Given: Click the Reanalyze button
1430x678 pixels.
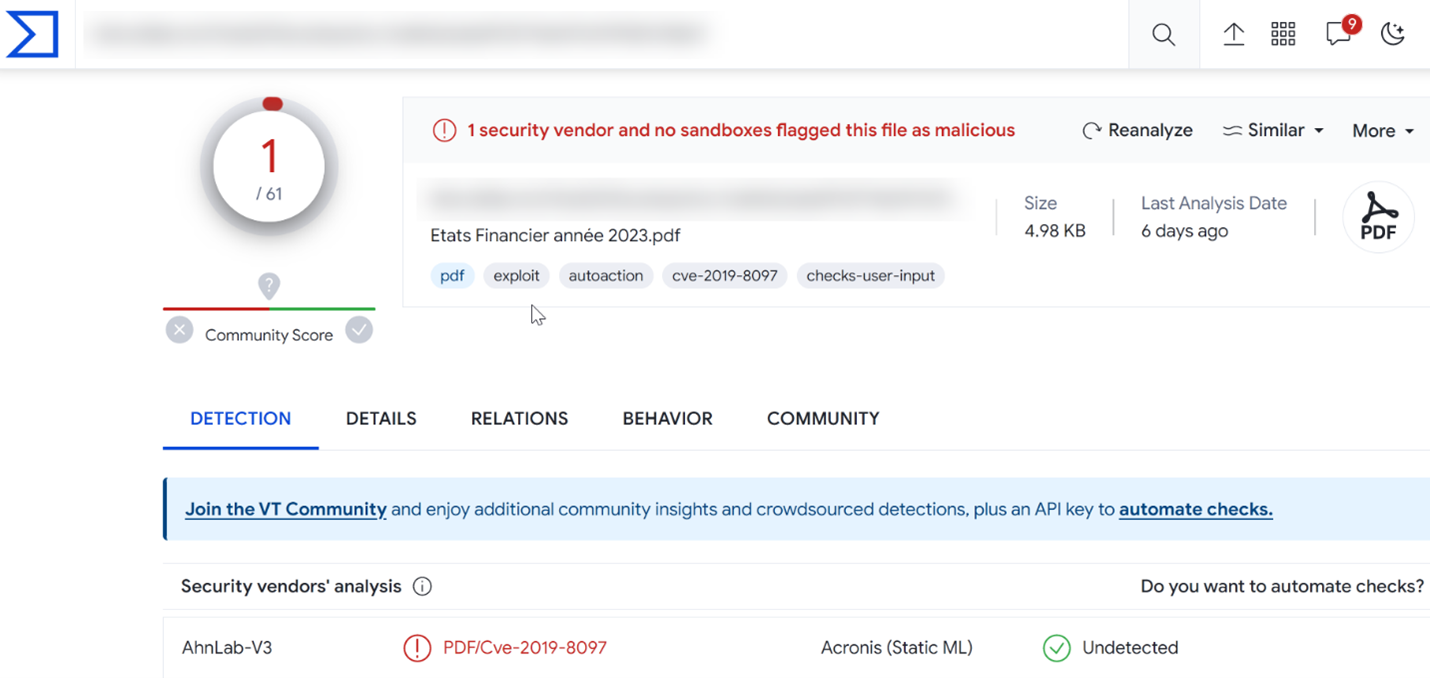Looking at the screenshot, I should pyautogui.click(x=1138, y=131).
